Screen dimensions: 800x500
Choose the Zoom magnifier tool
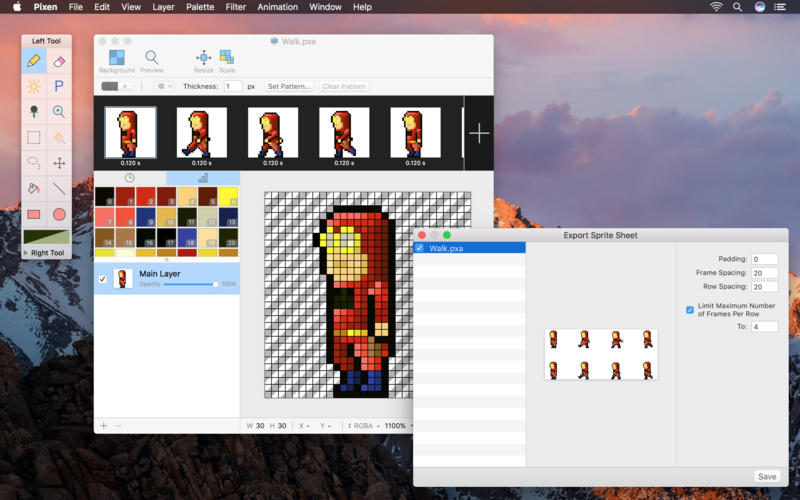pos(59,112)
